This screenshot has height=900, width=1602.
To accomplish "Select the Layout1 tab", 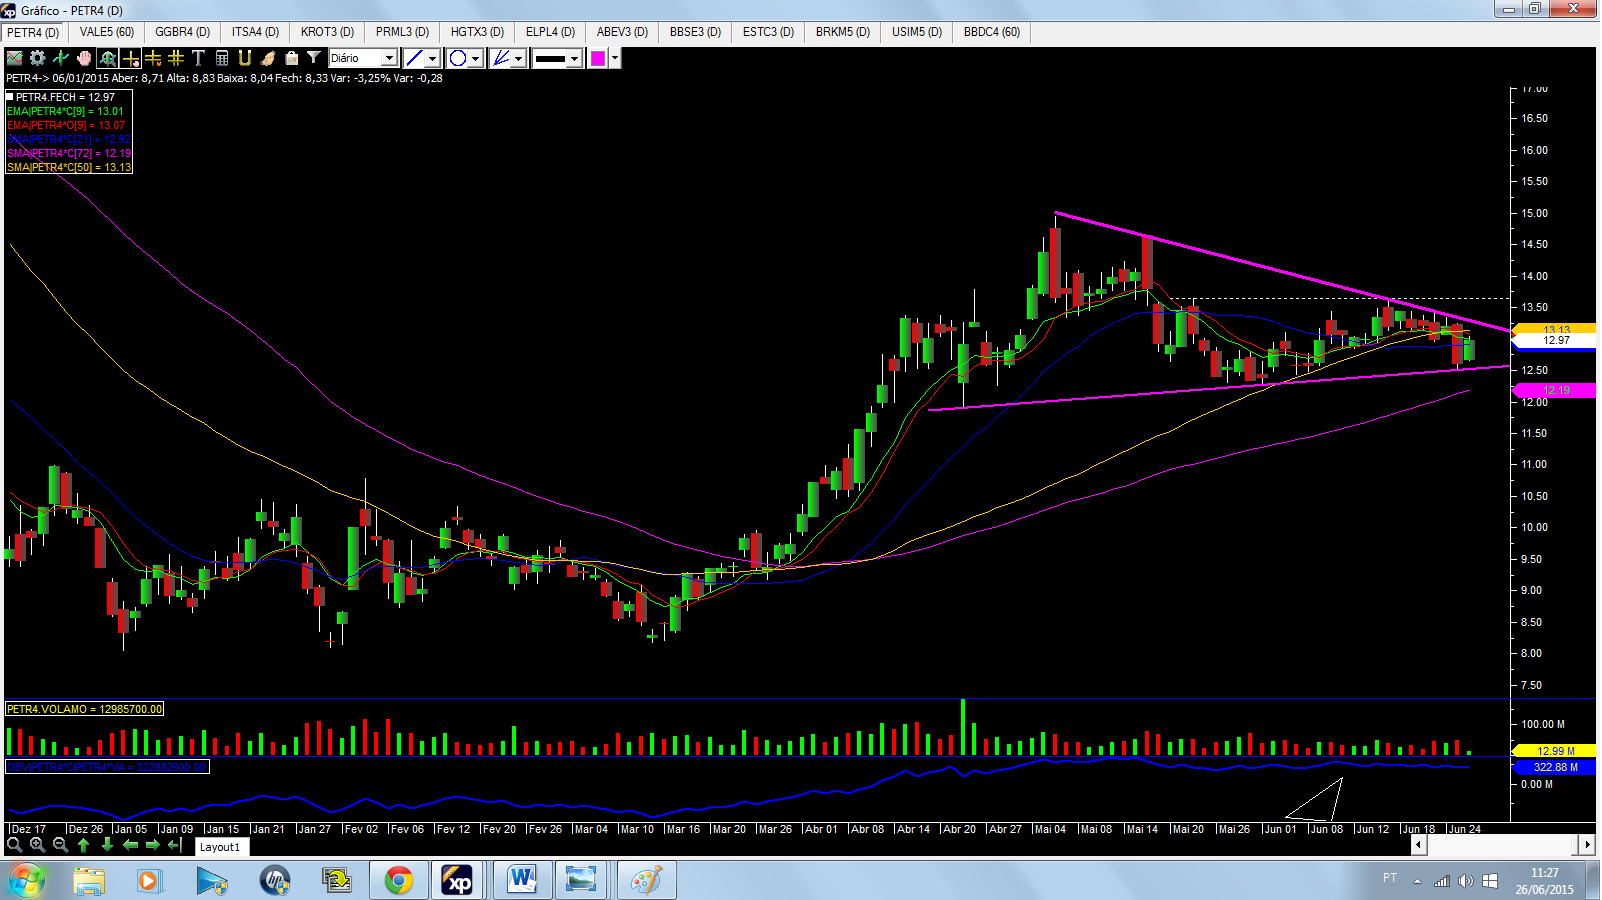I will pos(220,847).
